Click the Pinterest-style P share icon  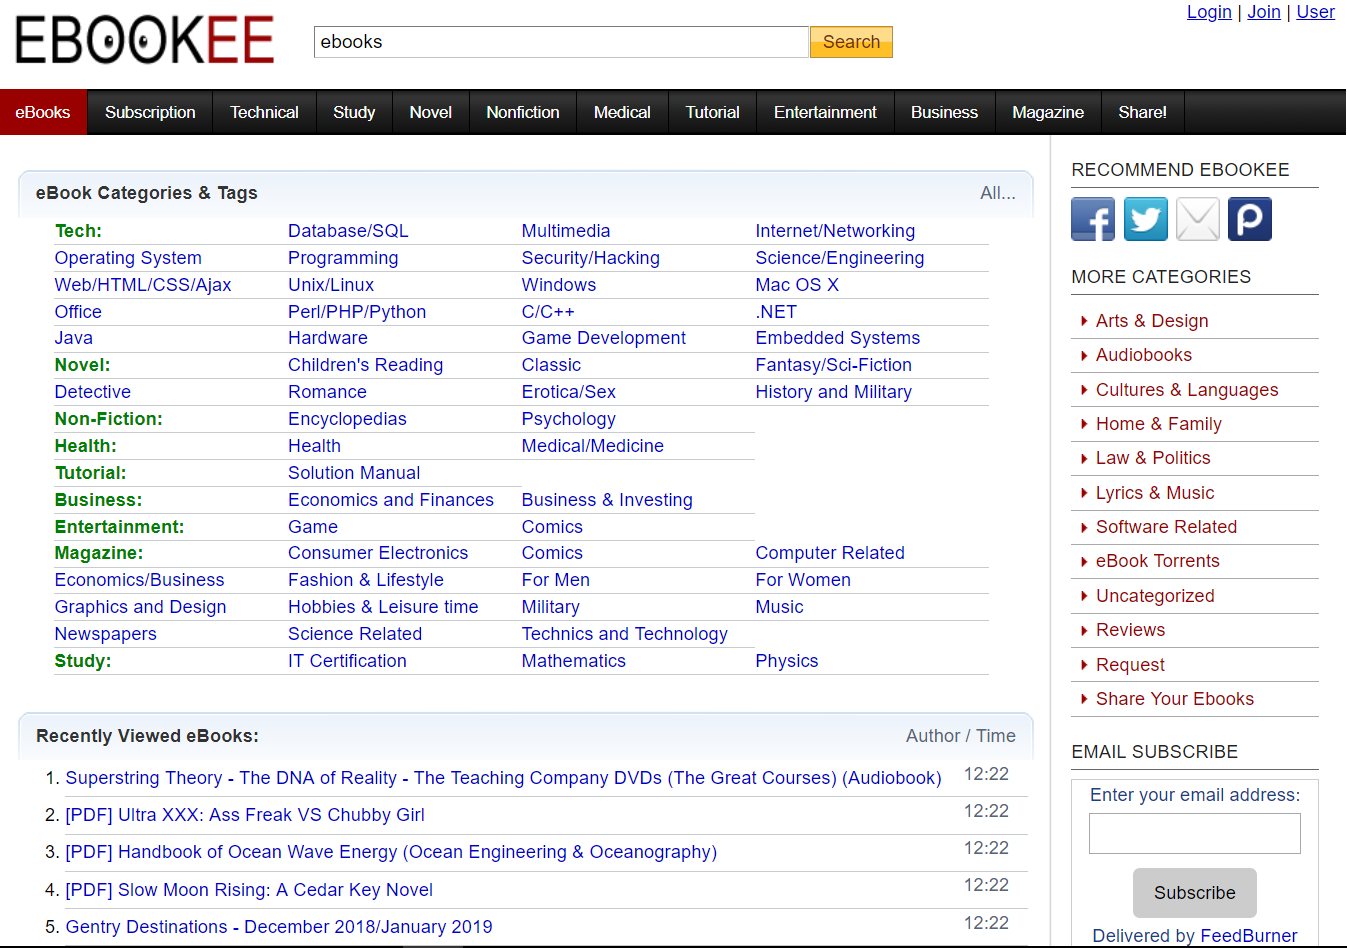coord(1249,219)
